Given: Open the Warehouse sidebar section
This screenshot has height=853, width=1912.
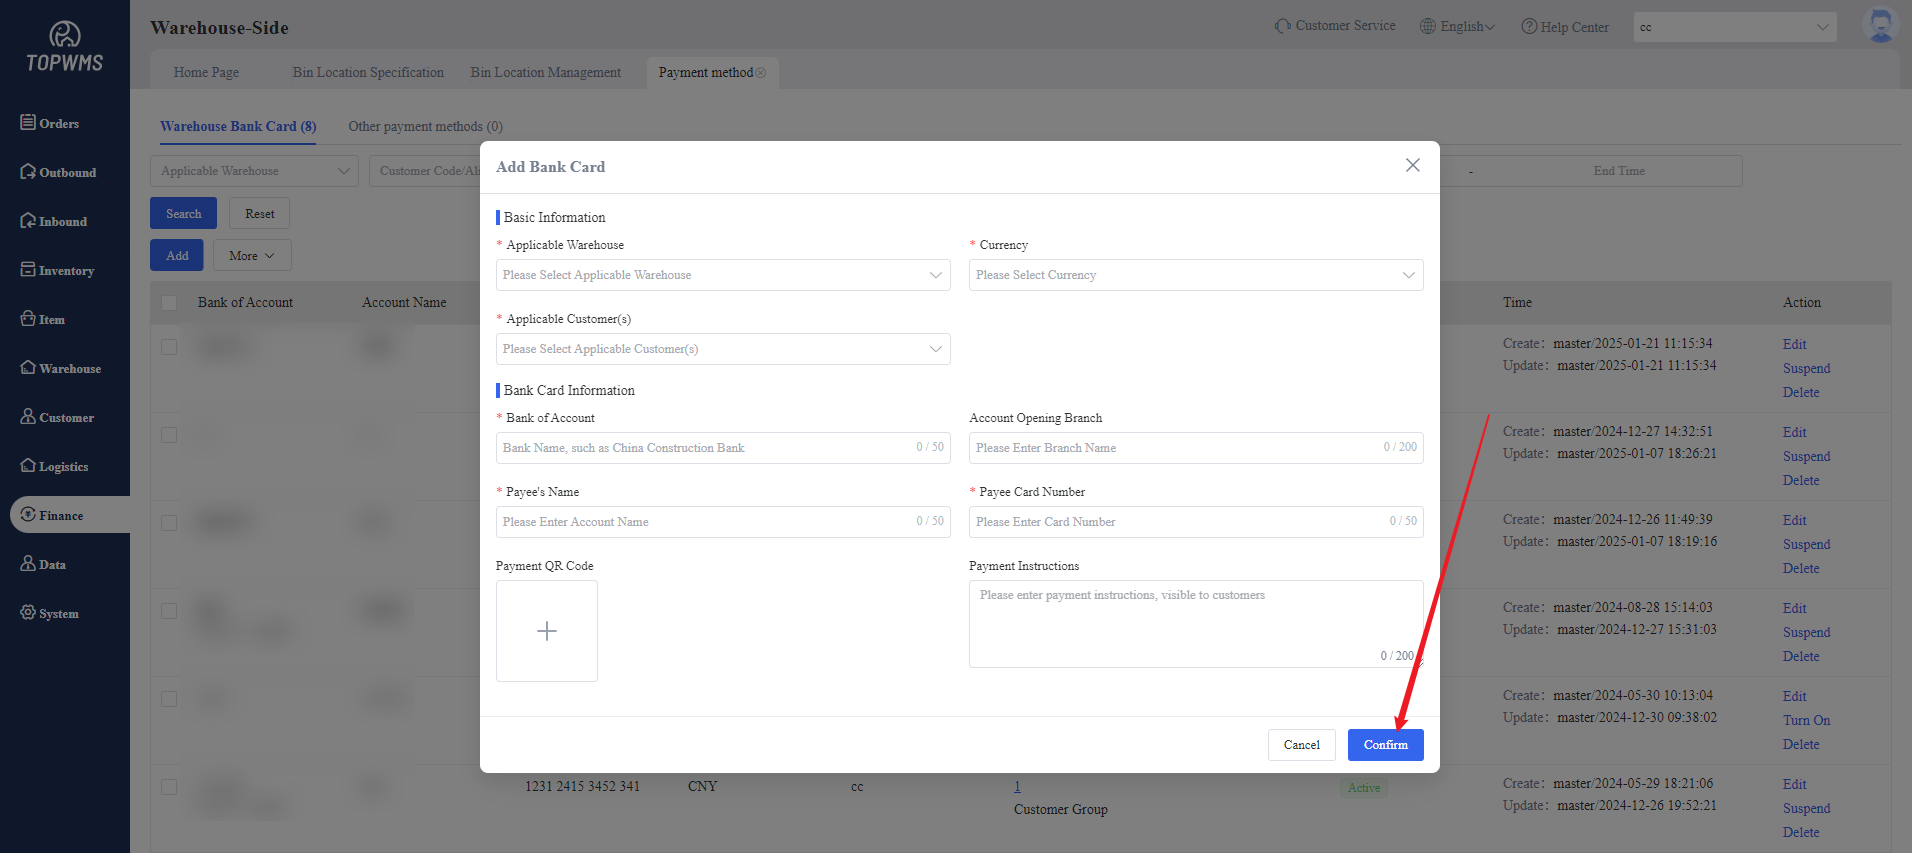Looking at the screenshot, I should coord(61,368).
